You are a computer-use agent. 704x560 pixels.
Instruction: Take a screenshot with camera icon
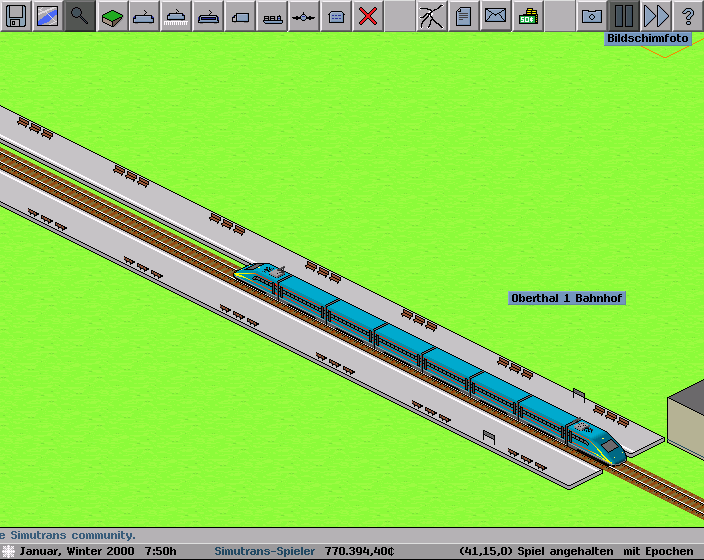click(592, 15)
